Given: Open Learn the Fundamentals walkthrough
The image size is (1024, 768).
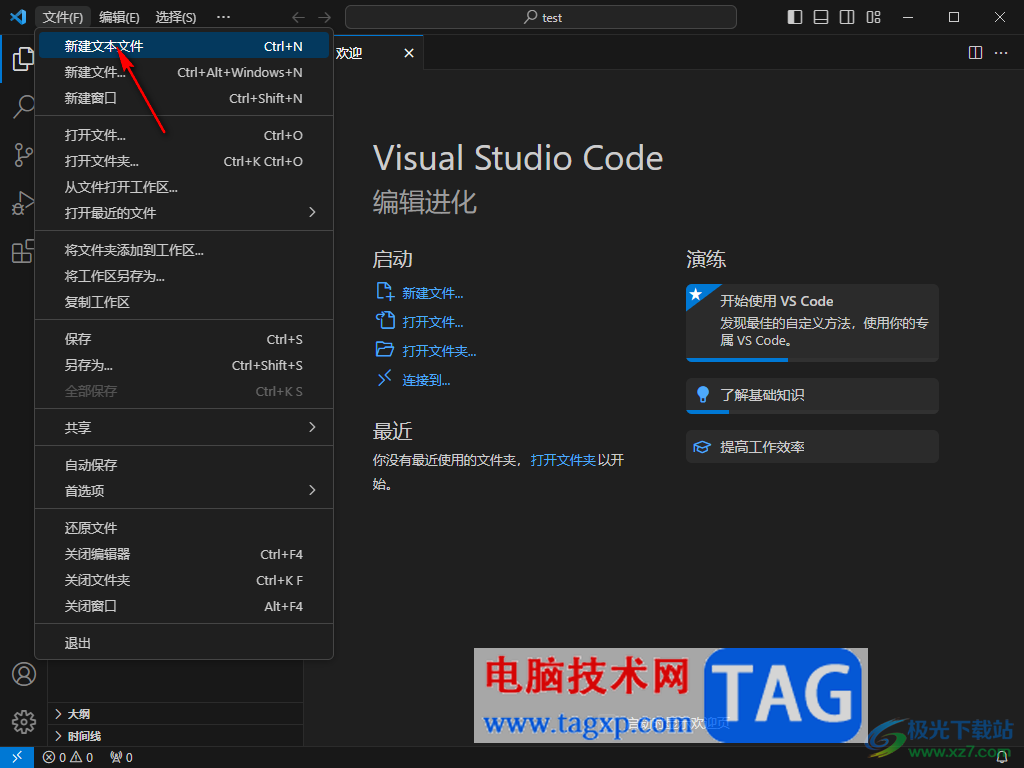Looking at the screenshot, I should [x=812, y=395].
